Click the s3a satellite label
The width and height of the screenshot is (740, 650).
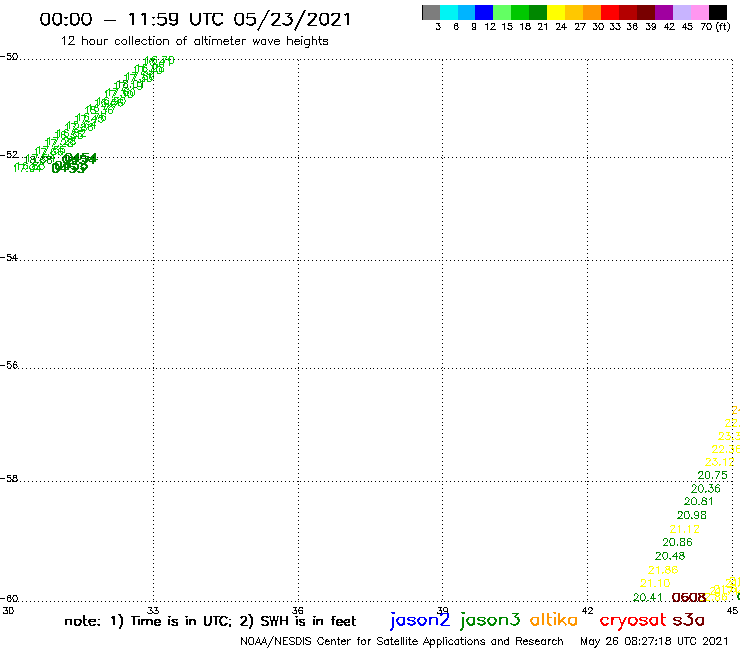click(689, 620)
